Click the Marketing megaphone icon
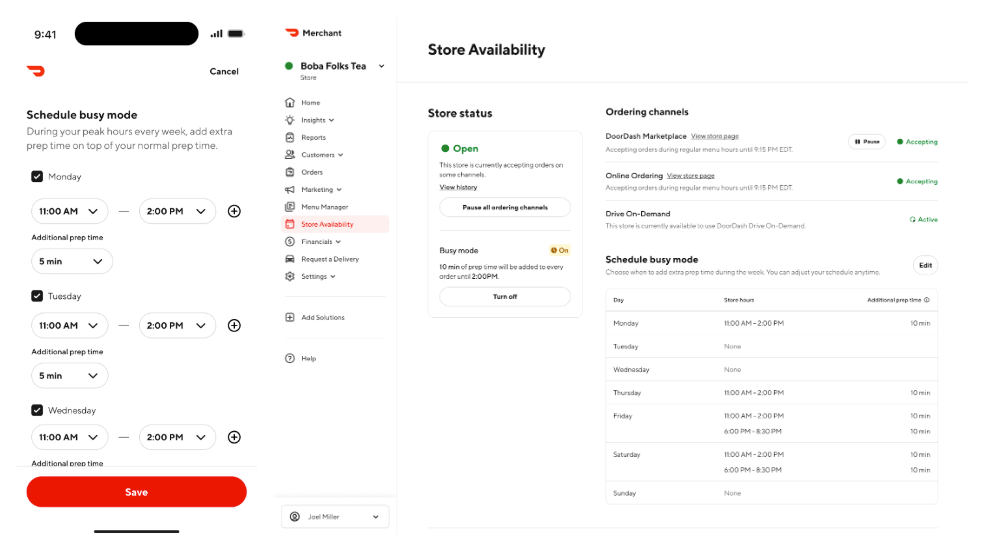 tap(289, 189)
